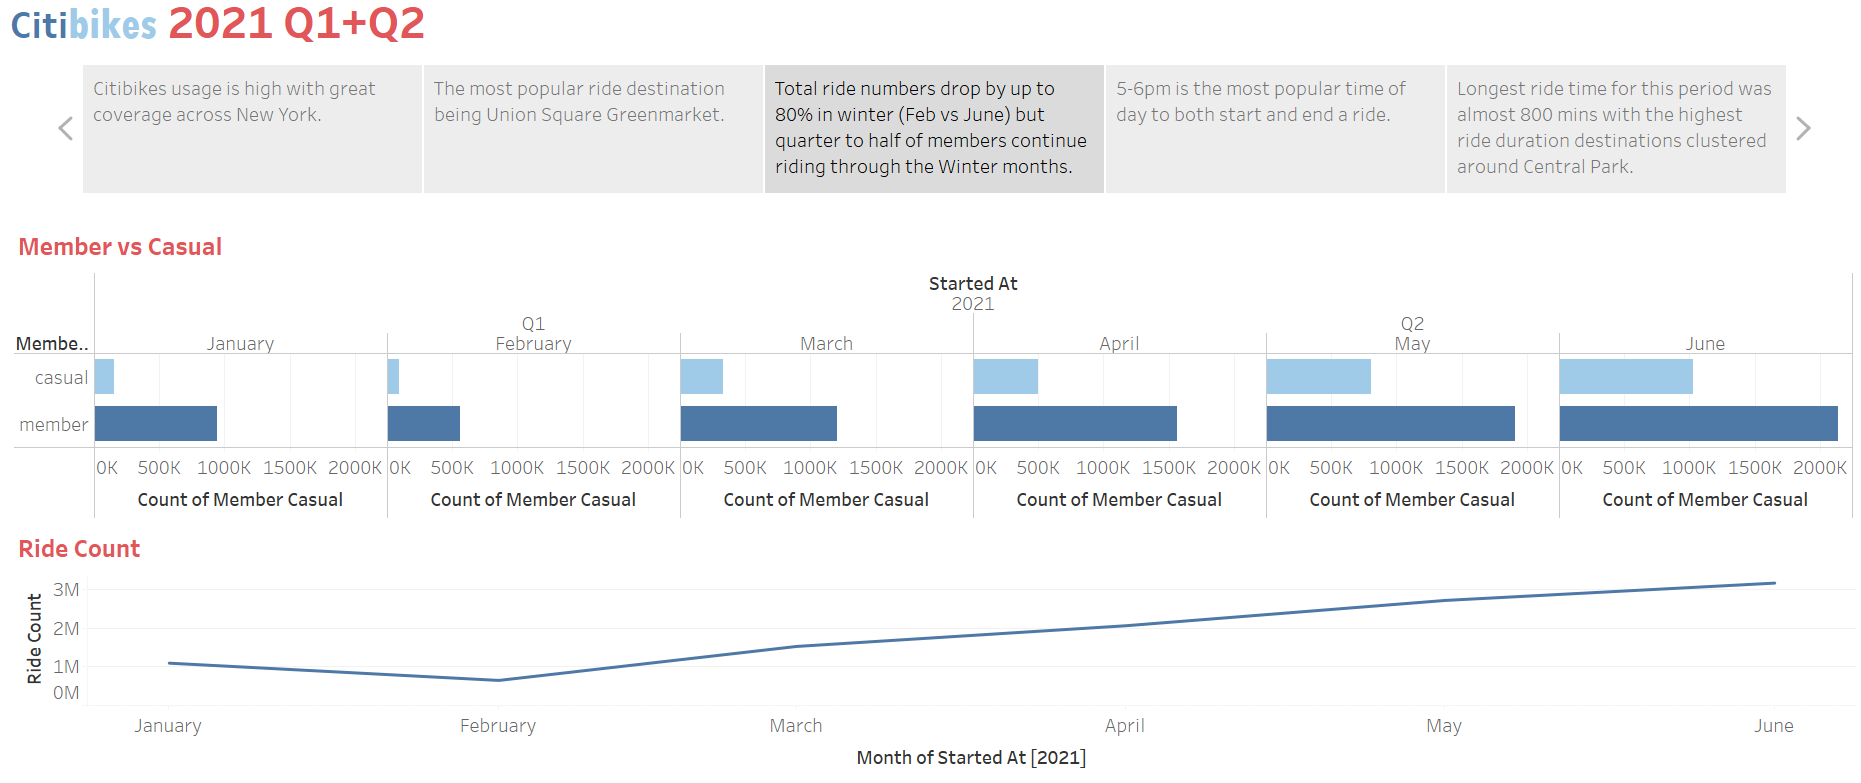Click the May member rides bar
The height and width of the screenshot is (783, 1861).
(1390, 423)
